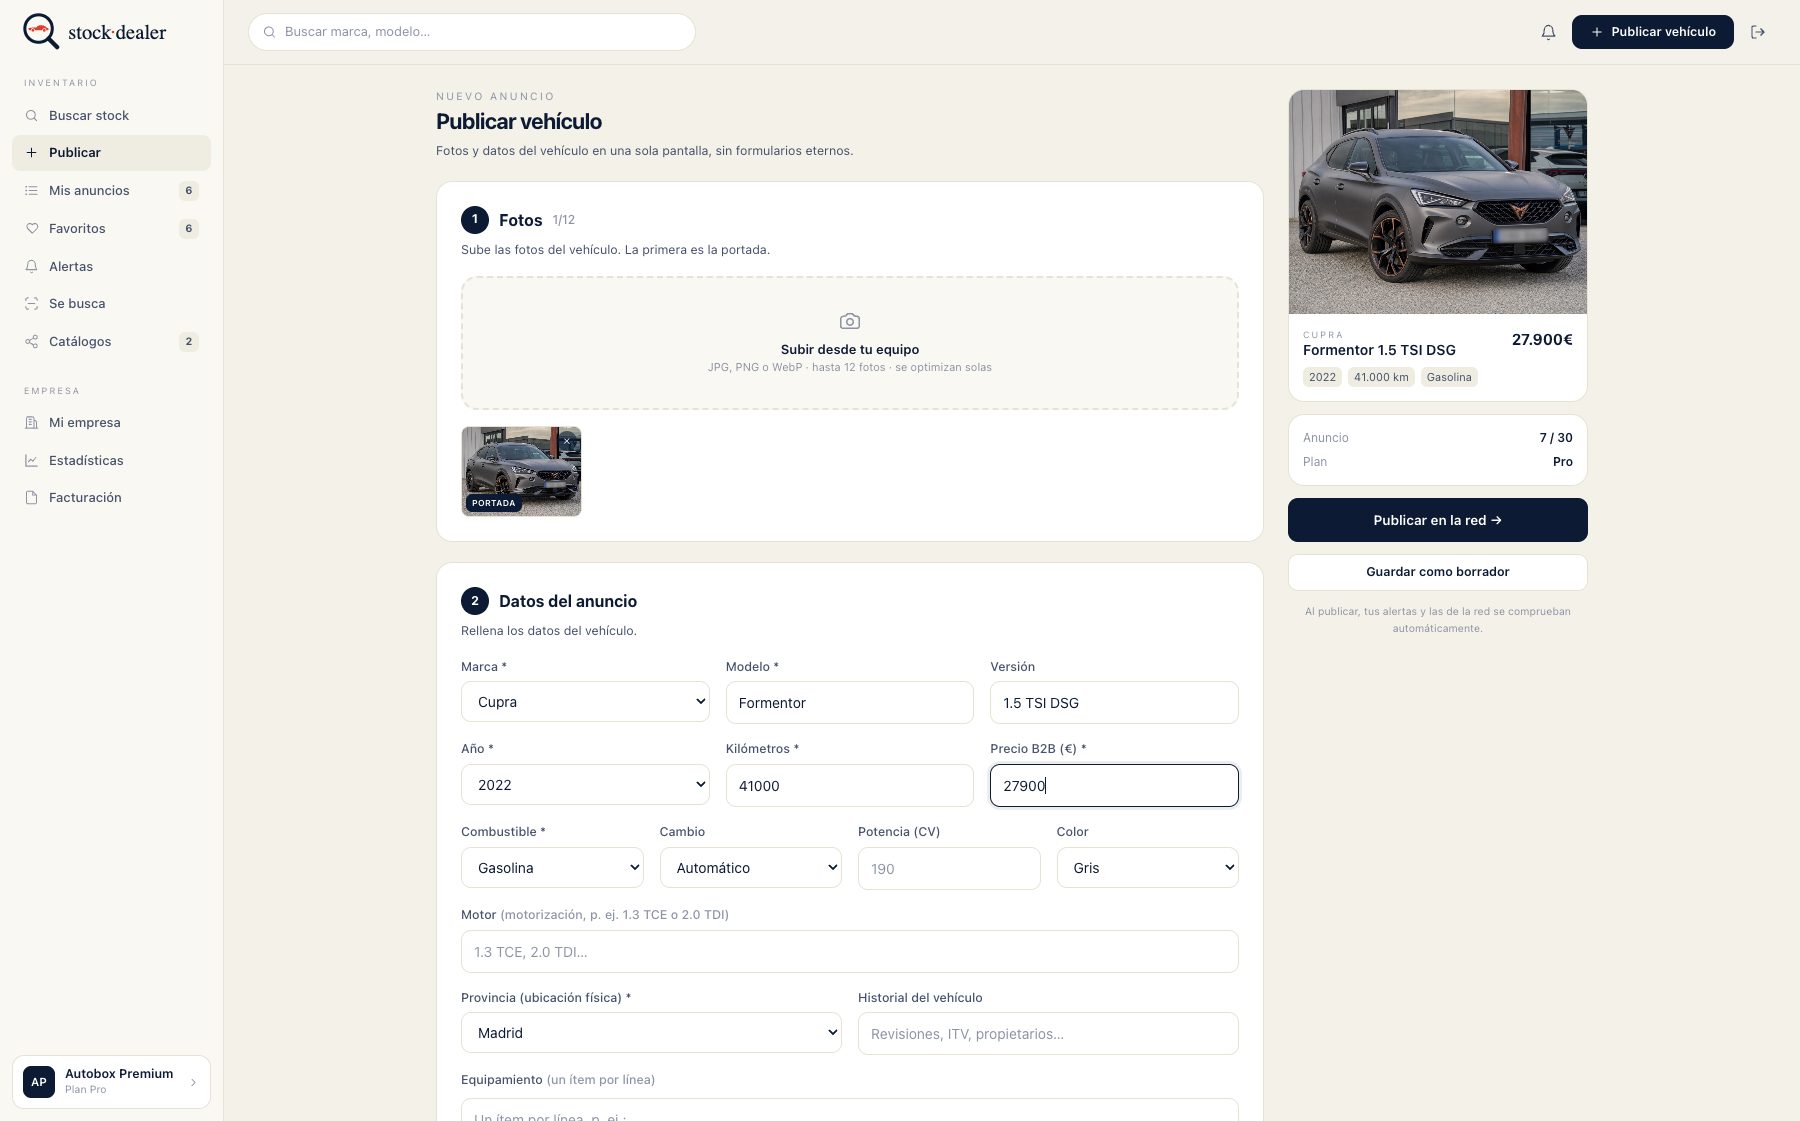Click the 41.000 km tag in preview

click(1381, 377)
